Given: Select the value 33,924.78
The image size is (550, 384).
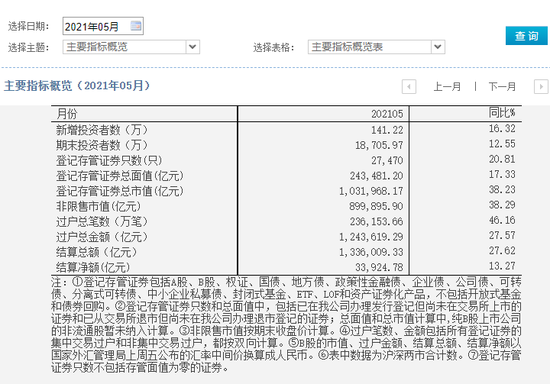Looking at the screenshot, I should click(x=379, y=268).
